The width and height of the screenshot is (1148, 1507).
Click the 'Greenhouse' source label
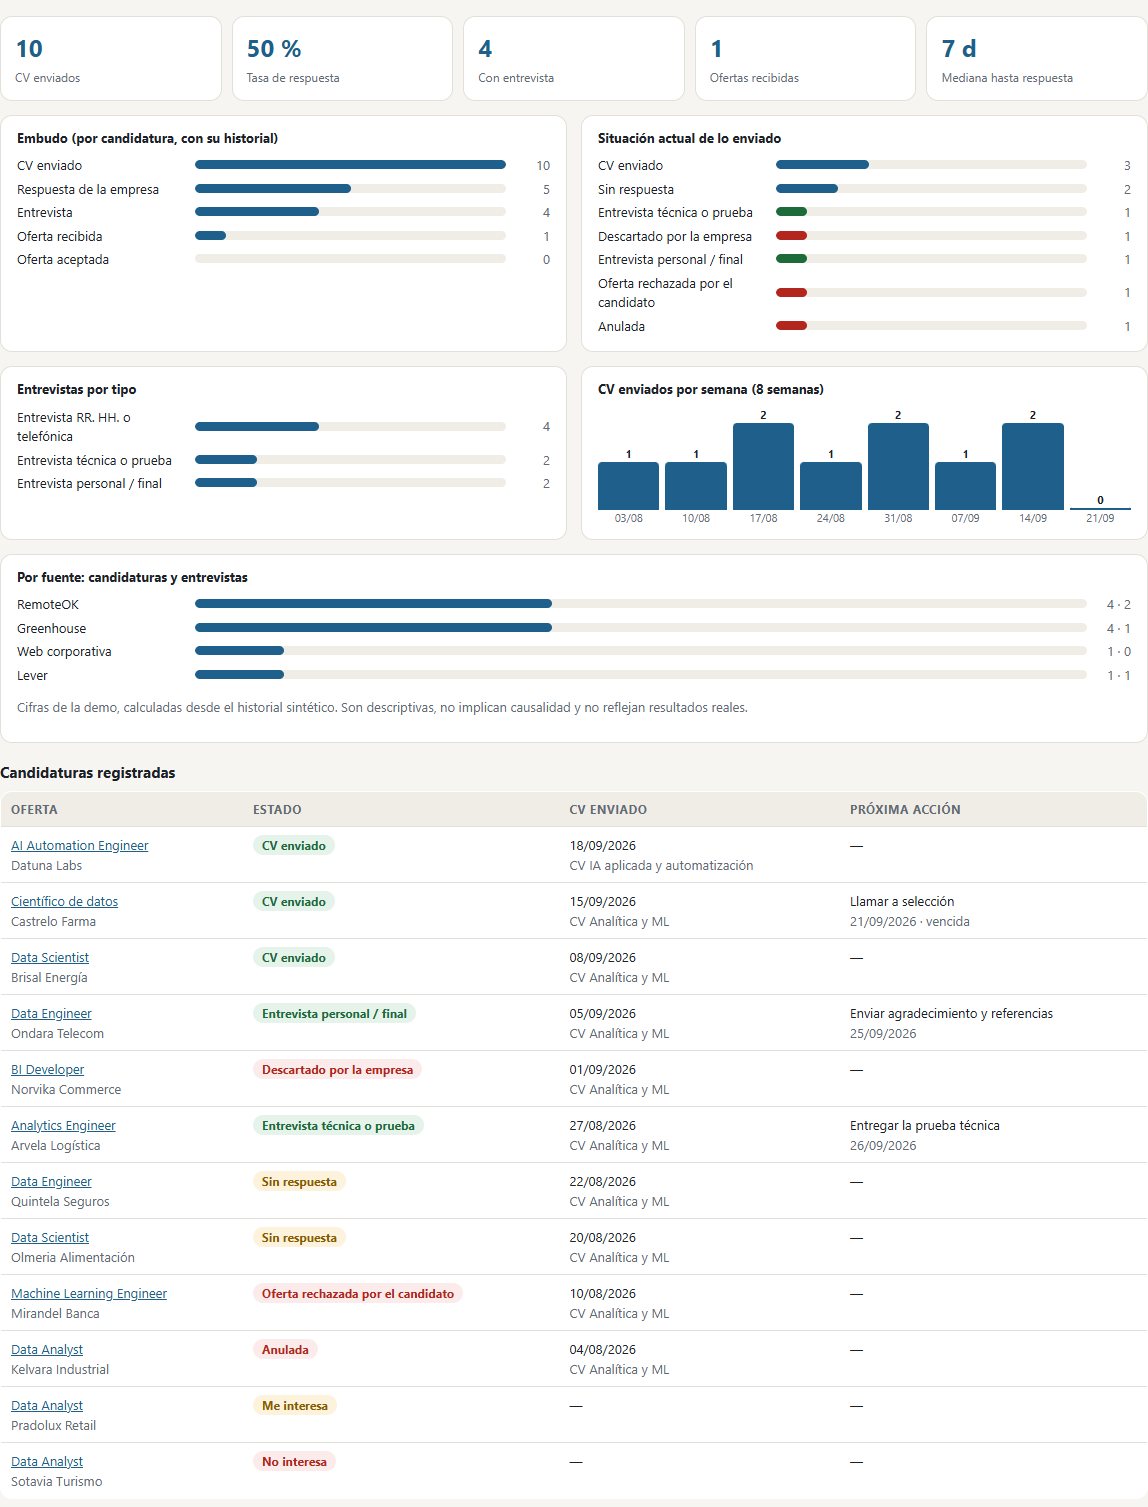[x=51, y=629]
